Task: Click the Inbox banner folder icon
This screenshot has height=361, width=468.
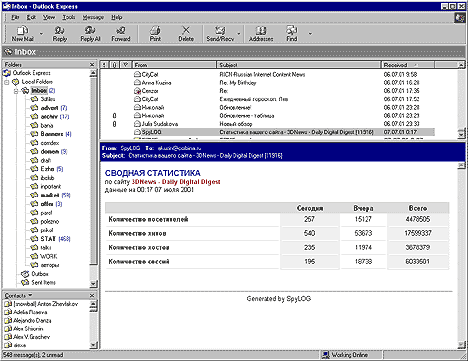Action: 9,52
